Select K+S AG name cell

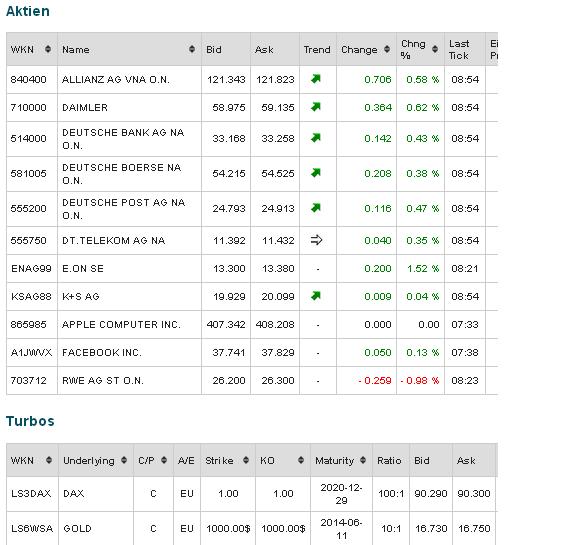click(x=129, y=296)
